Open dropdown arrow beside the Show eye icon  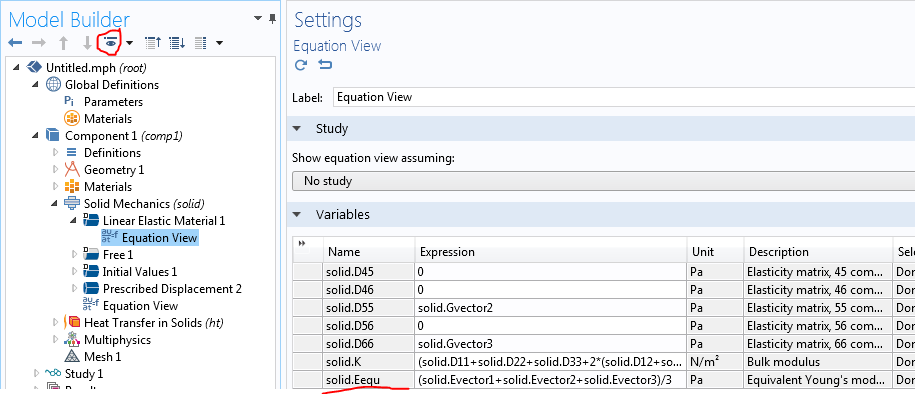tap(130, 43)
